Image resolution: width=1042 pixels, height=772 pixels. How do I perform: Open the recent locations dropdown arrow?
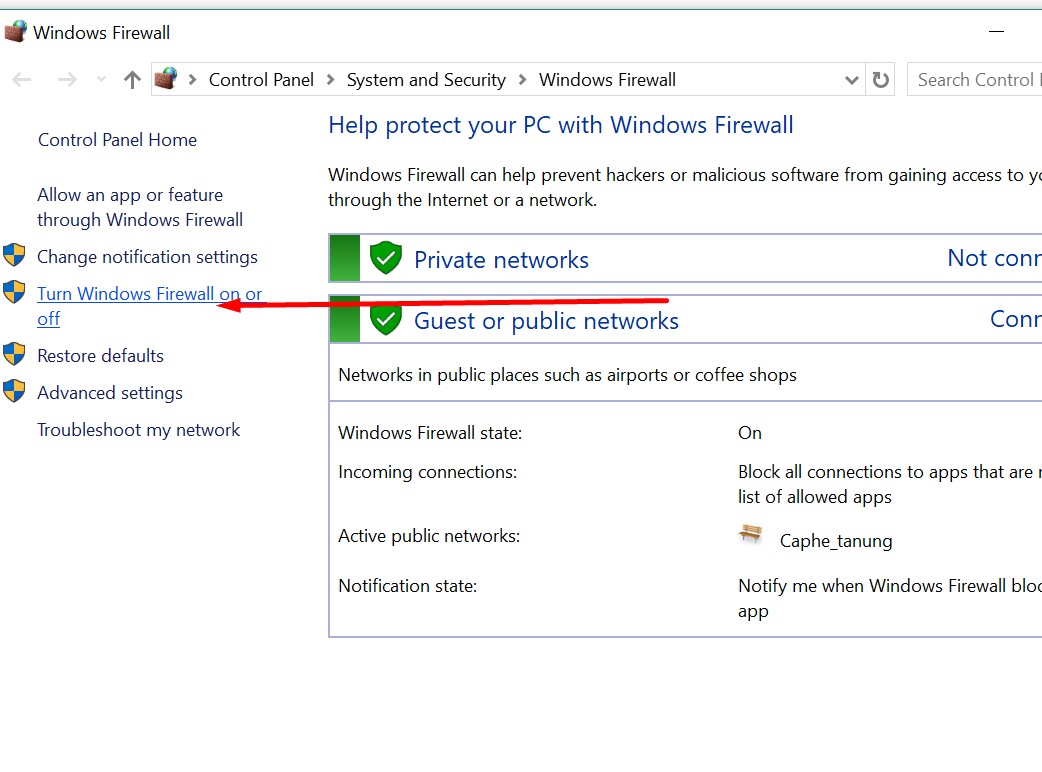[x=101, y=80]
